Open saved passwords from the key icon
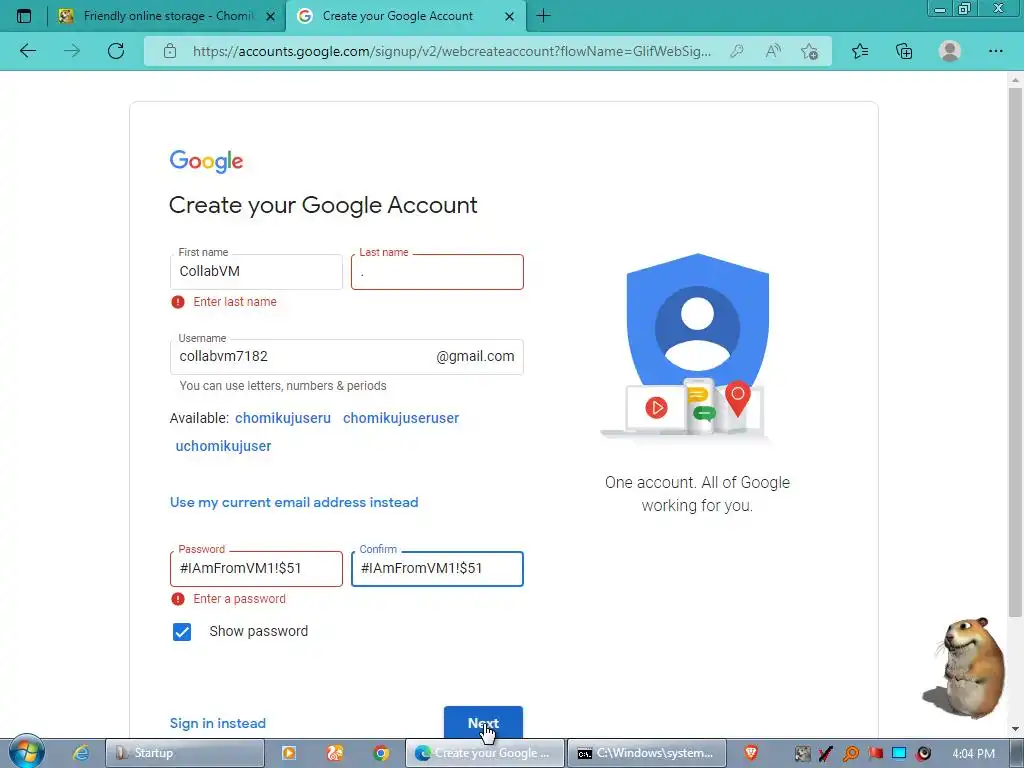 (x=737, y=51)
